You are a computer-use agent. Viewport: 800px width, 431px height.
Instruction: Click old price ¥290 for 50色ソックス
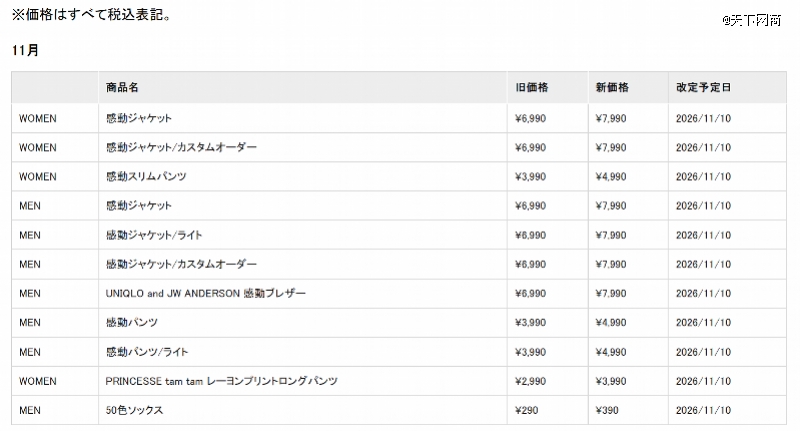click(x=527, y=410)
